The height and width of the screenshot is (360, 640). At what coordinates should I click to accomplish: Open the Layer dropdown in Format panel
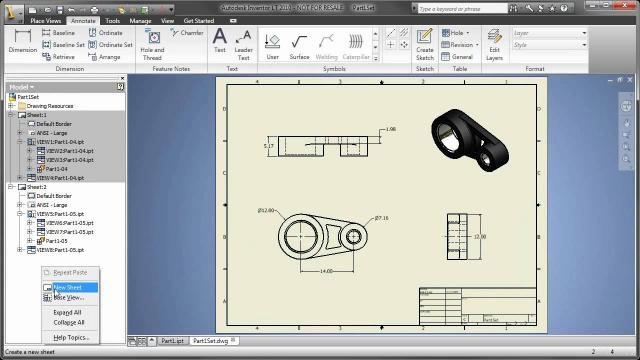pos(549,33)
